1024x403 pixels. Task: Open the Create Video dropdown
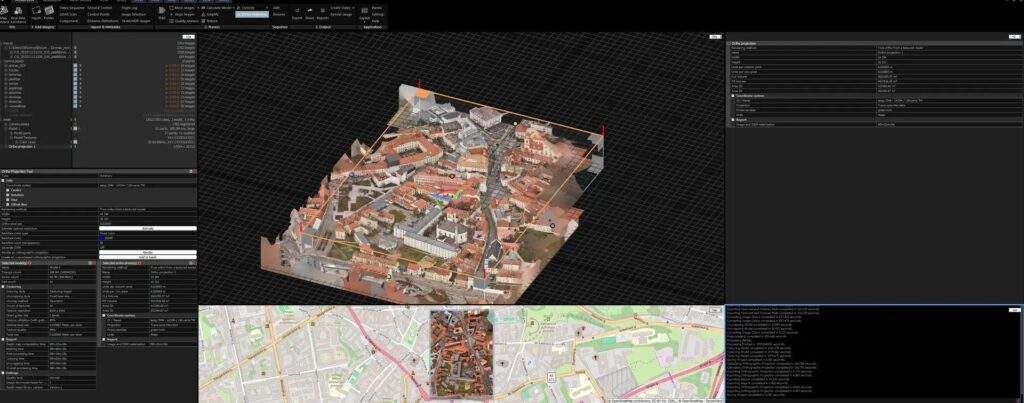coord(342,8)
